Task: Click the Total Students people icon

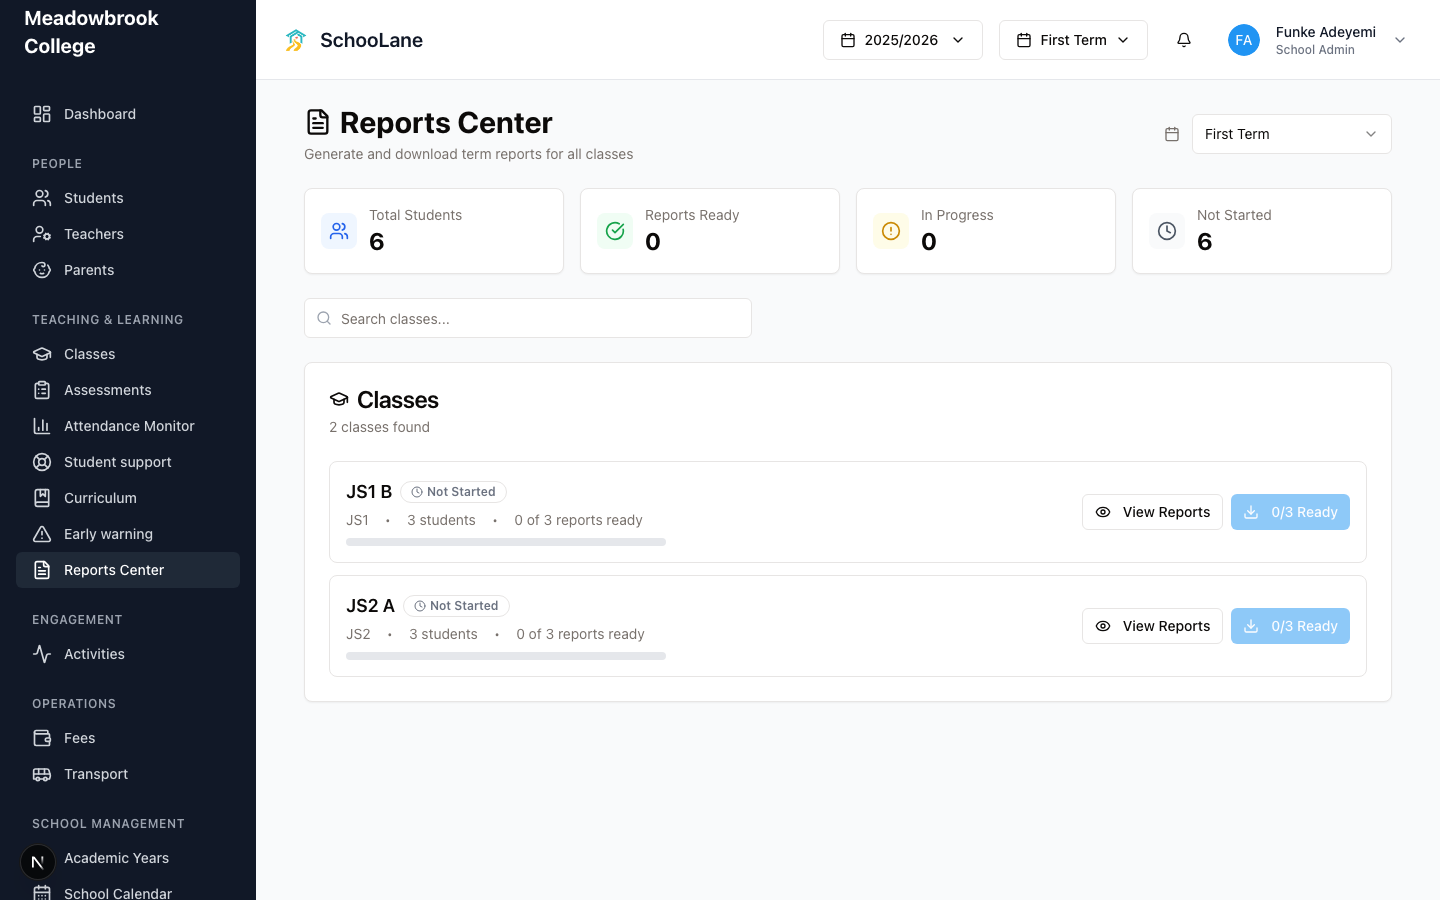Action: [339, 231]
